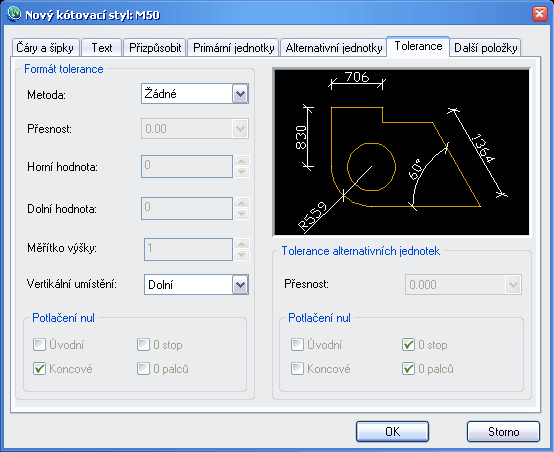Image resolution: width=554 pixels, height=452 pixels.
Task: Click the dimension preview image
Action: point(402,152)
